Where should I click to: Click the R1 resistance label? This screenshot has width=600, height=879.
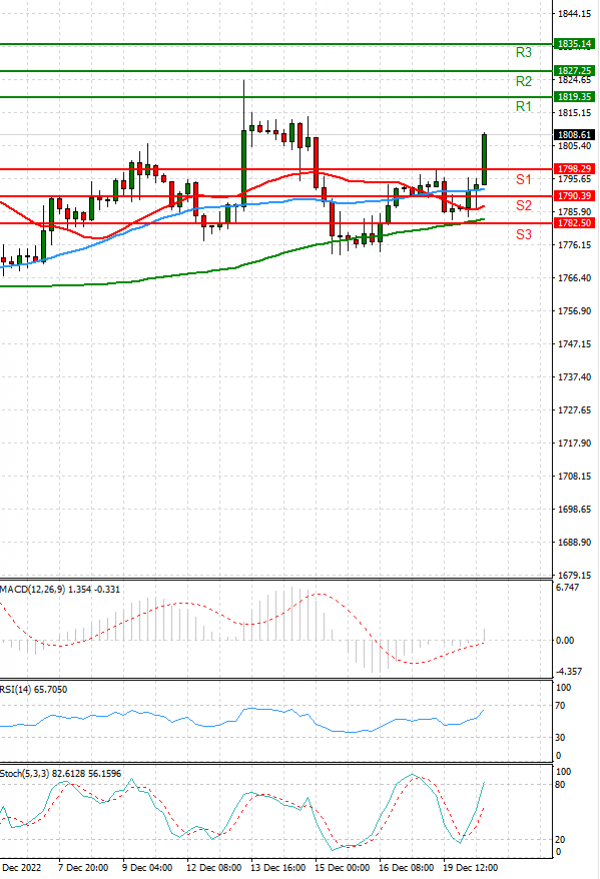[x=523, y=106]
